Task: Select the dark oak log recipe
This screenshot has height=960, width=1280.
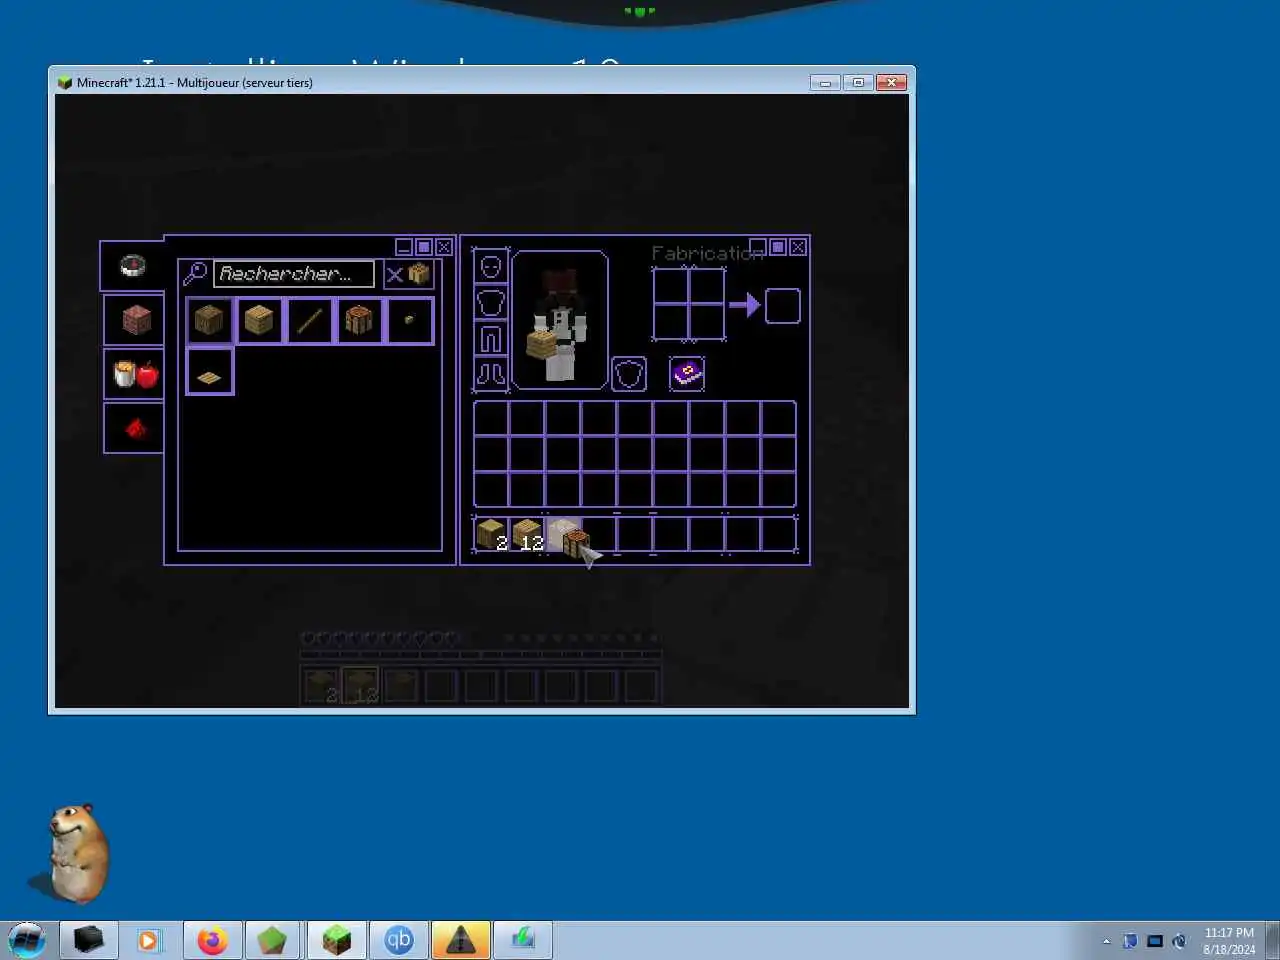Action: pos(209,320)
